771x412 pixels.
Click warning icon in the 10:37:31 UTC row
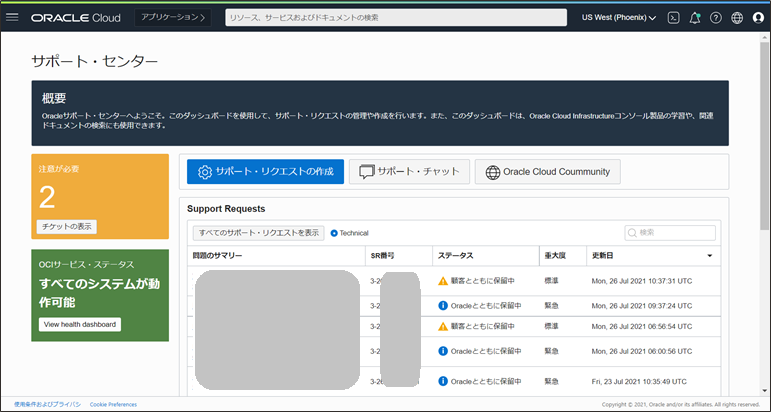pyautogui.click(x=443, y=281)
